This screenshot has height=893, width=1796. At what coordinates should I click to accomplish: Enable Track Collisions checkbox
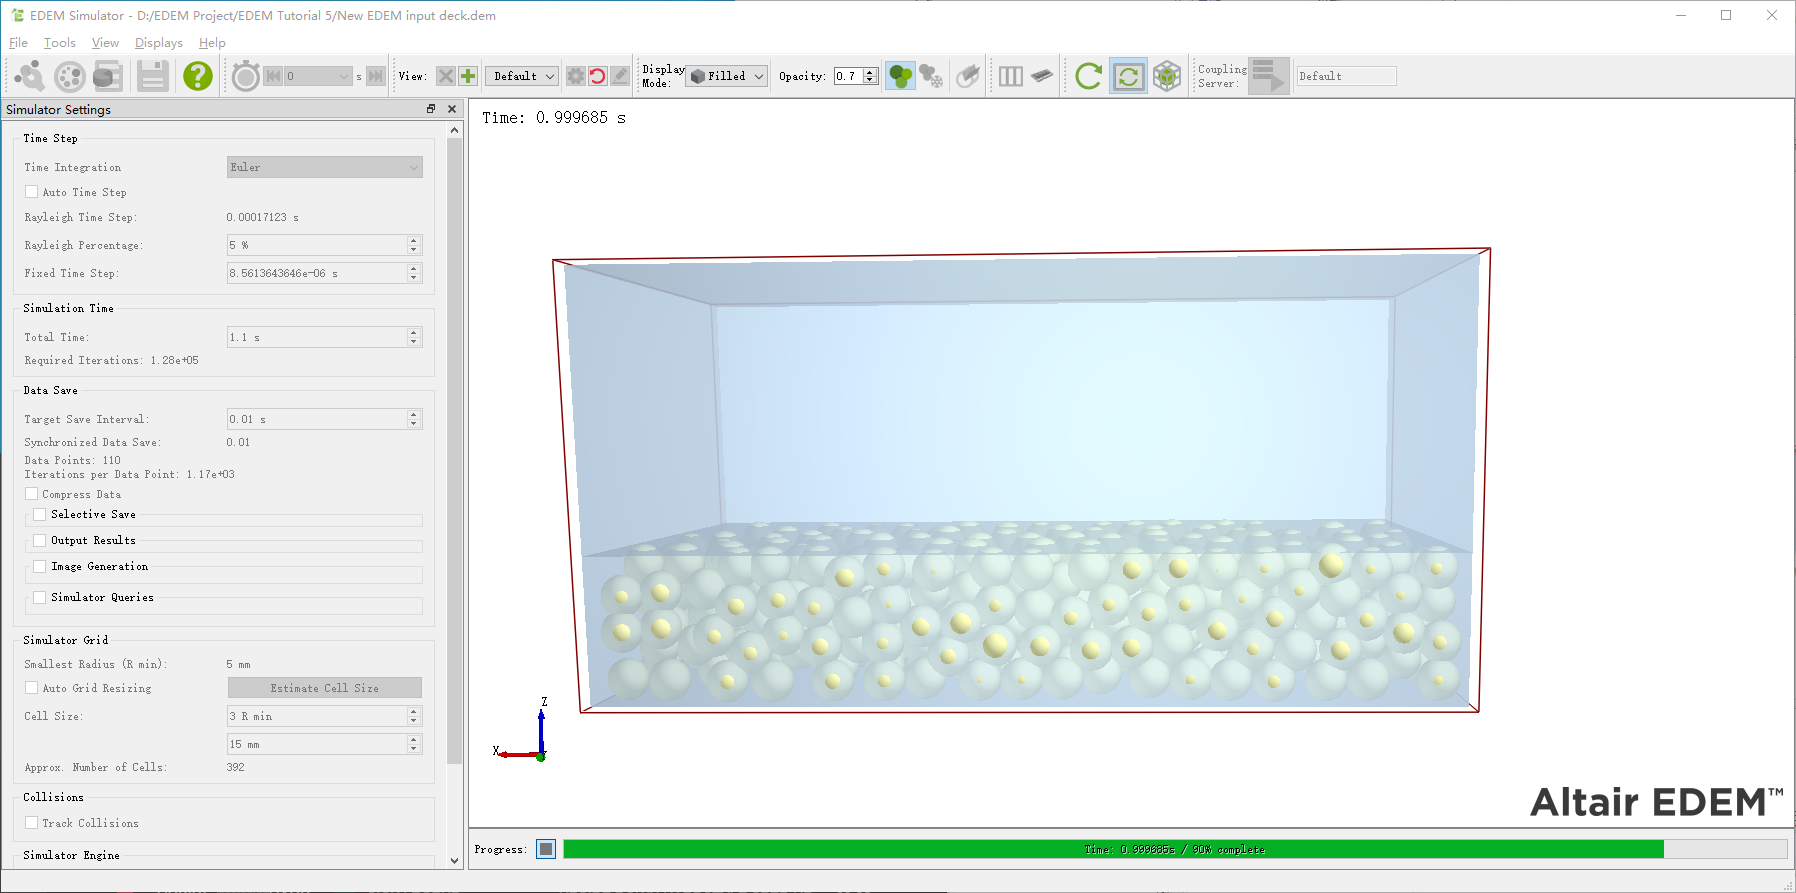pyautogui.click(x=32, y=823)
